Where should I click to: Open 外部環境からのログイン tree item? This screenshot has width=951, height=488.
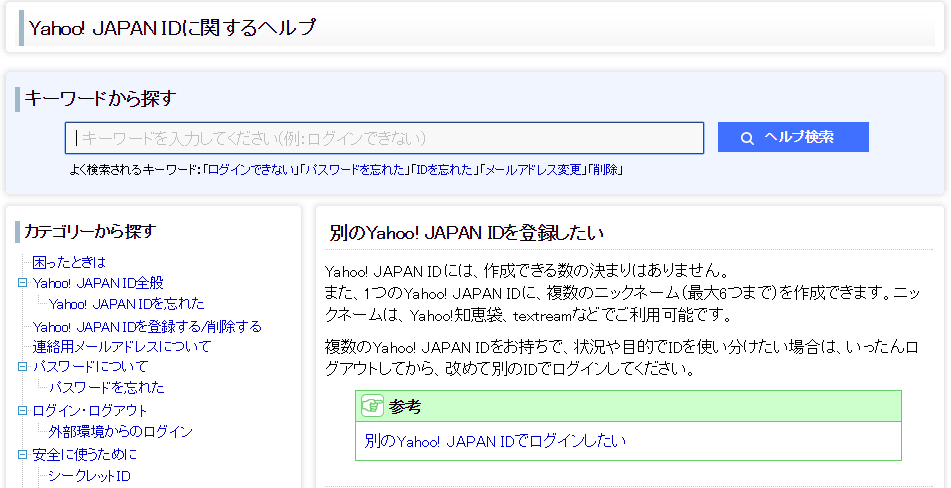point(121,432)
